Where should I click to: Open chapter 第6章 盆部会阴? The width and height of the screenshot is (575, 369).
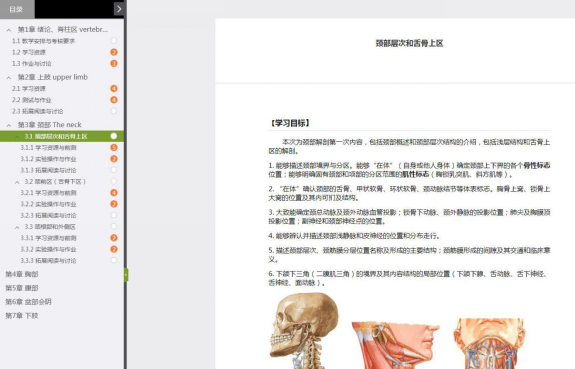[x=28, y=302]
